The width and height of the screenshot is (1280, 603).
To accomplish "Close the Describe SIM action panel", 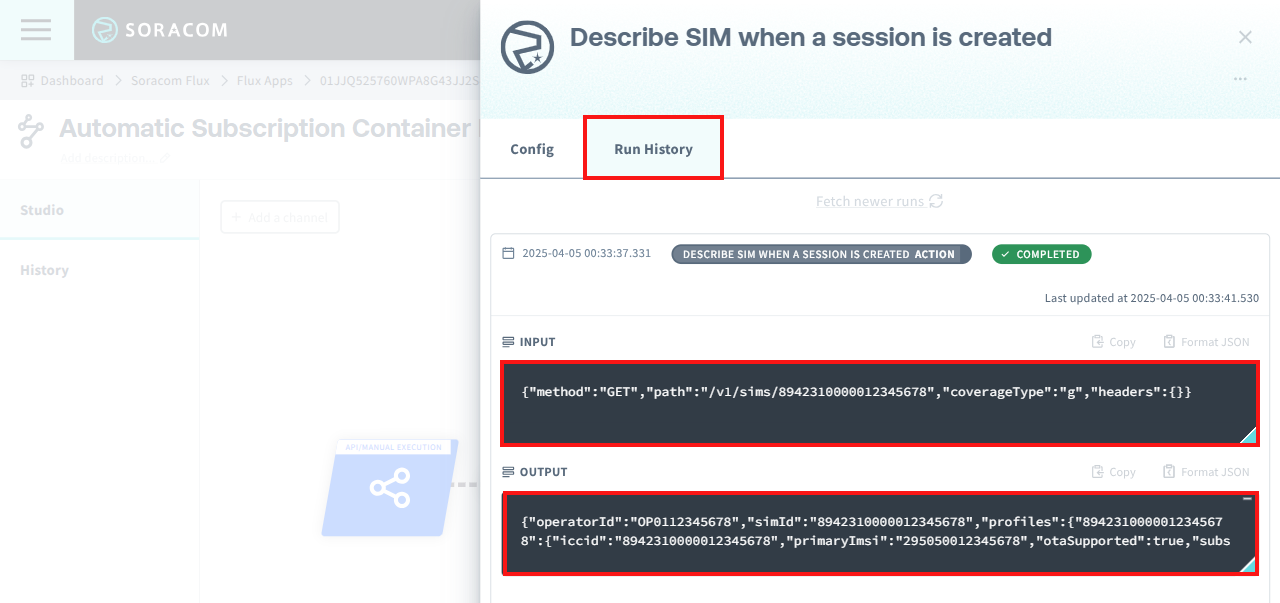I will point(1245,38).
